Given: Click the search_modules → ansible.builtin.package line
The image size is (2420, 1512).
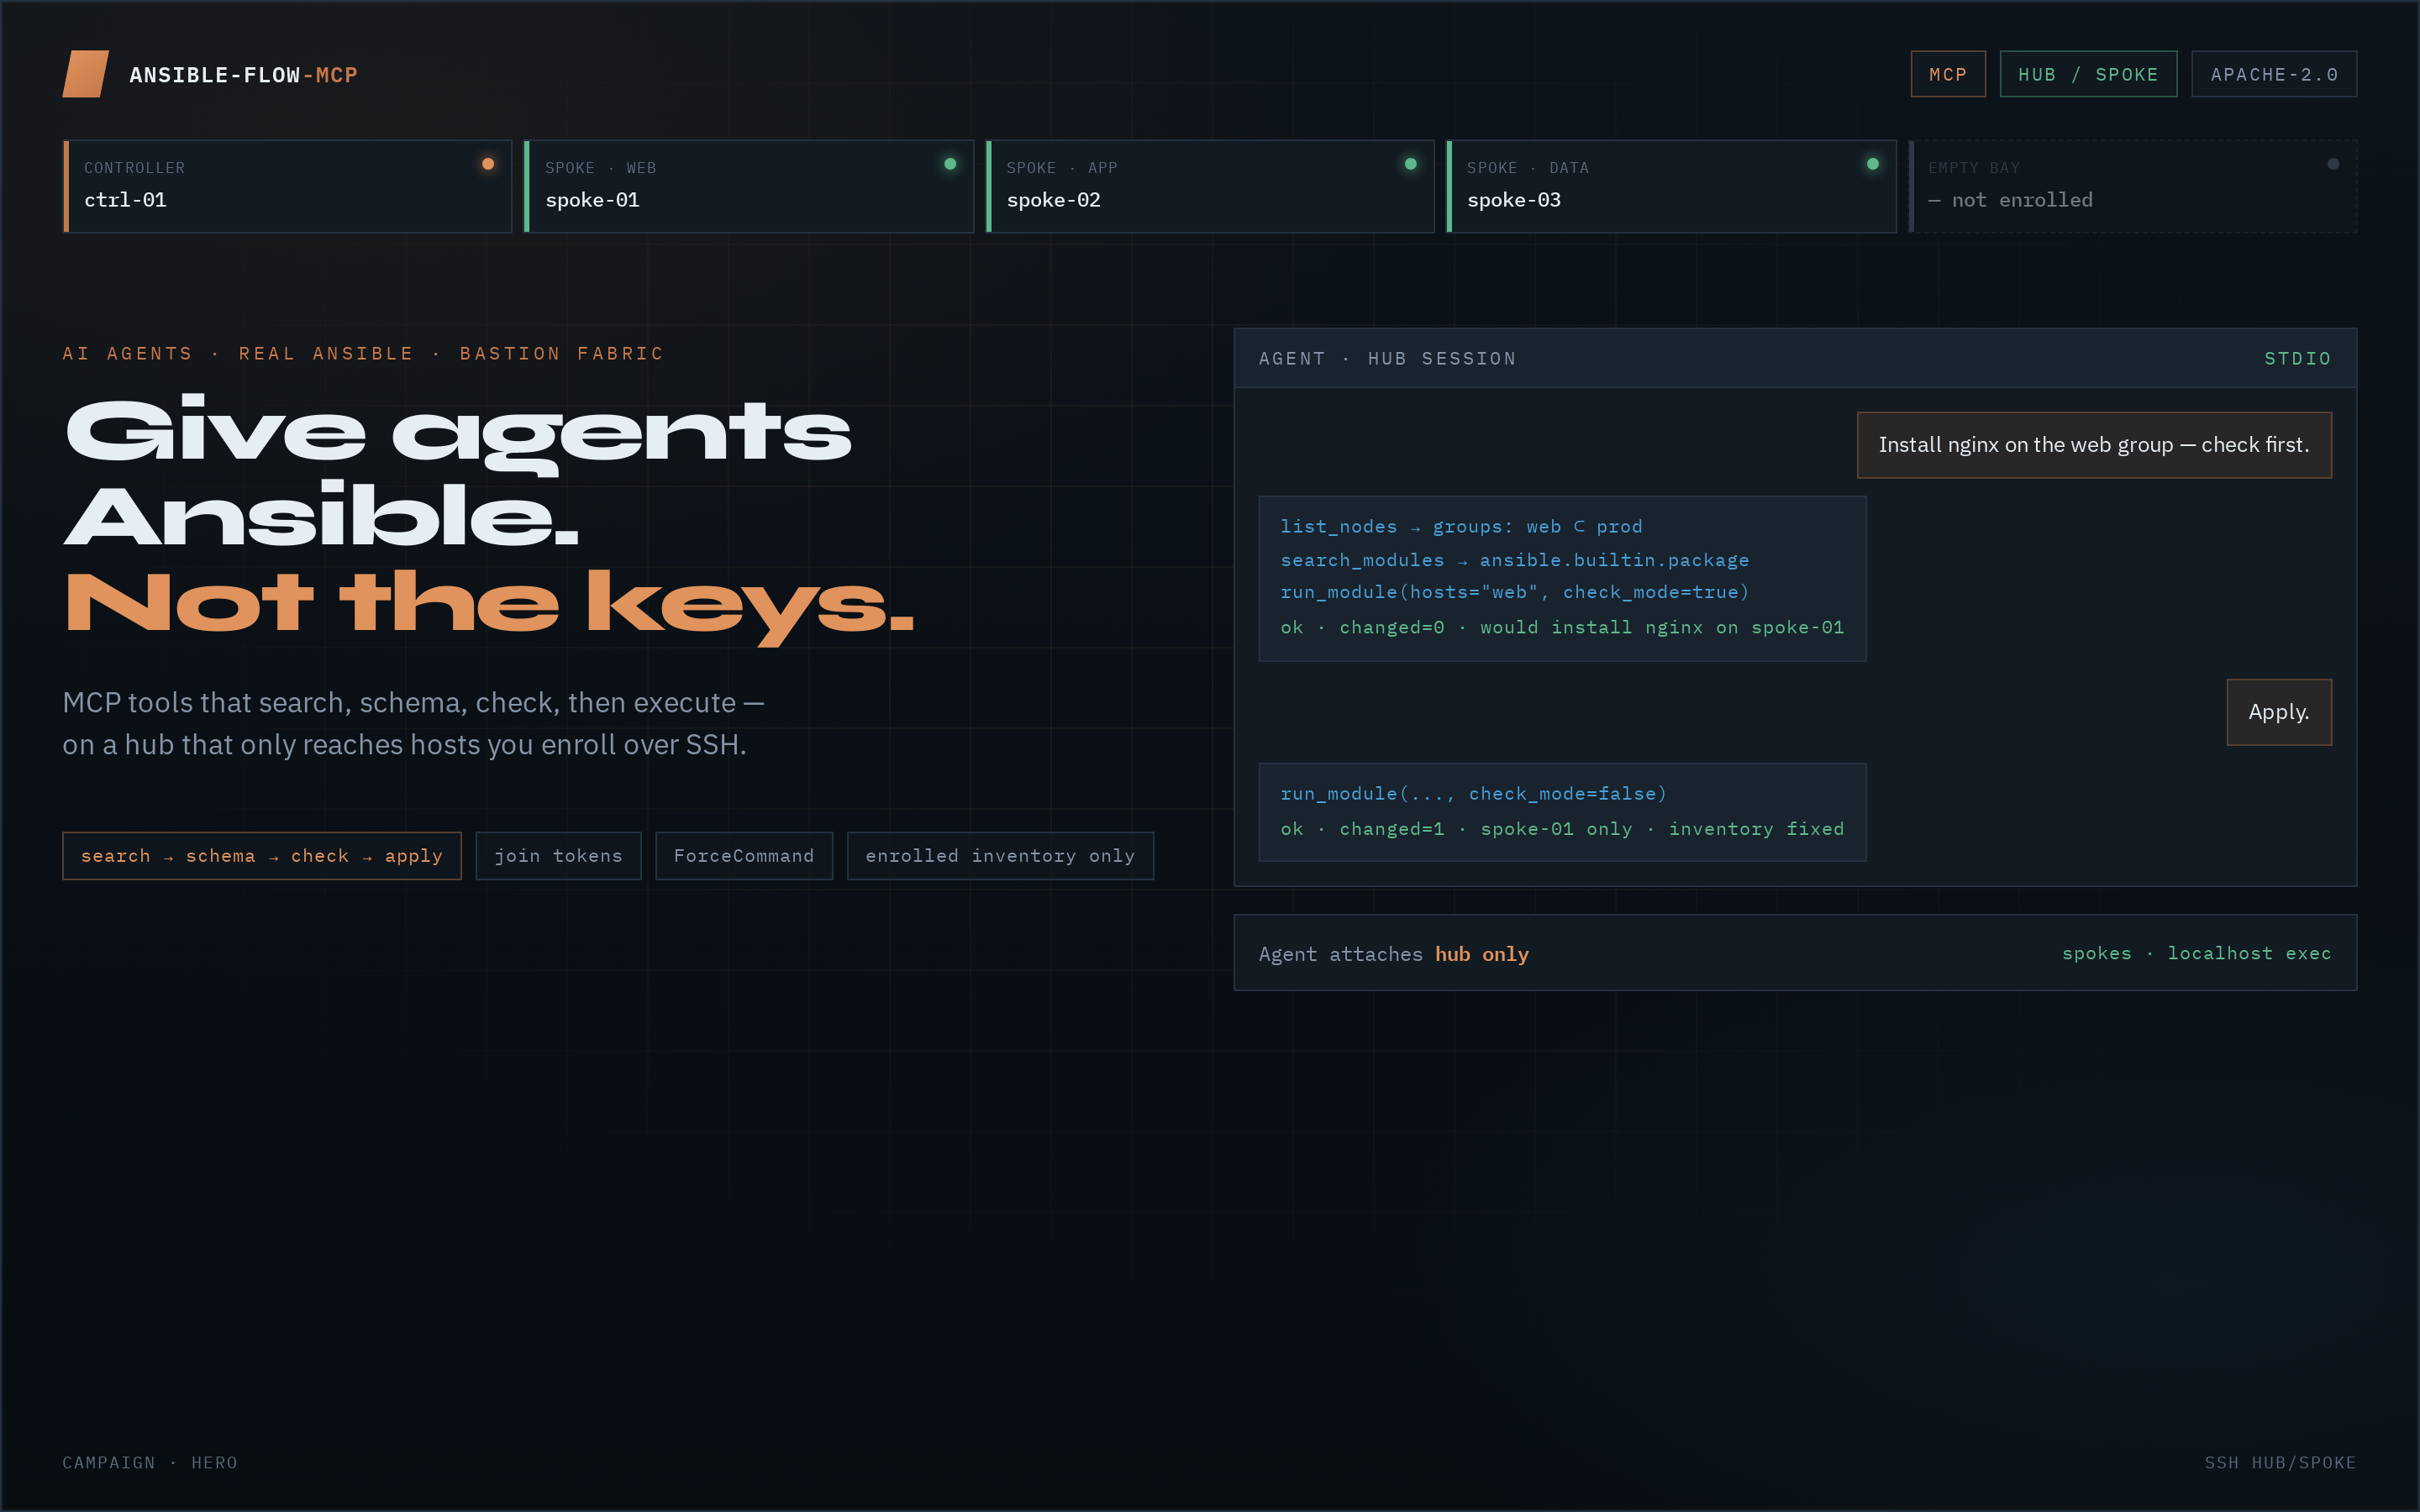Looking at the screenshot, I should 1515,560.
